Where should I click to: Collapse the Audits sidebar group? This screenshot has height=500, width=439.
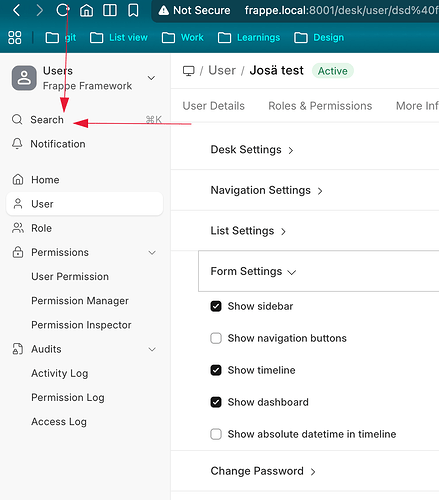pyautogui.click(x=152, y=349)
